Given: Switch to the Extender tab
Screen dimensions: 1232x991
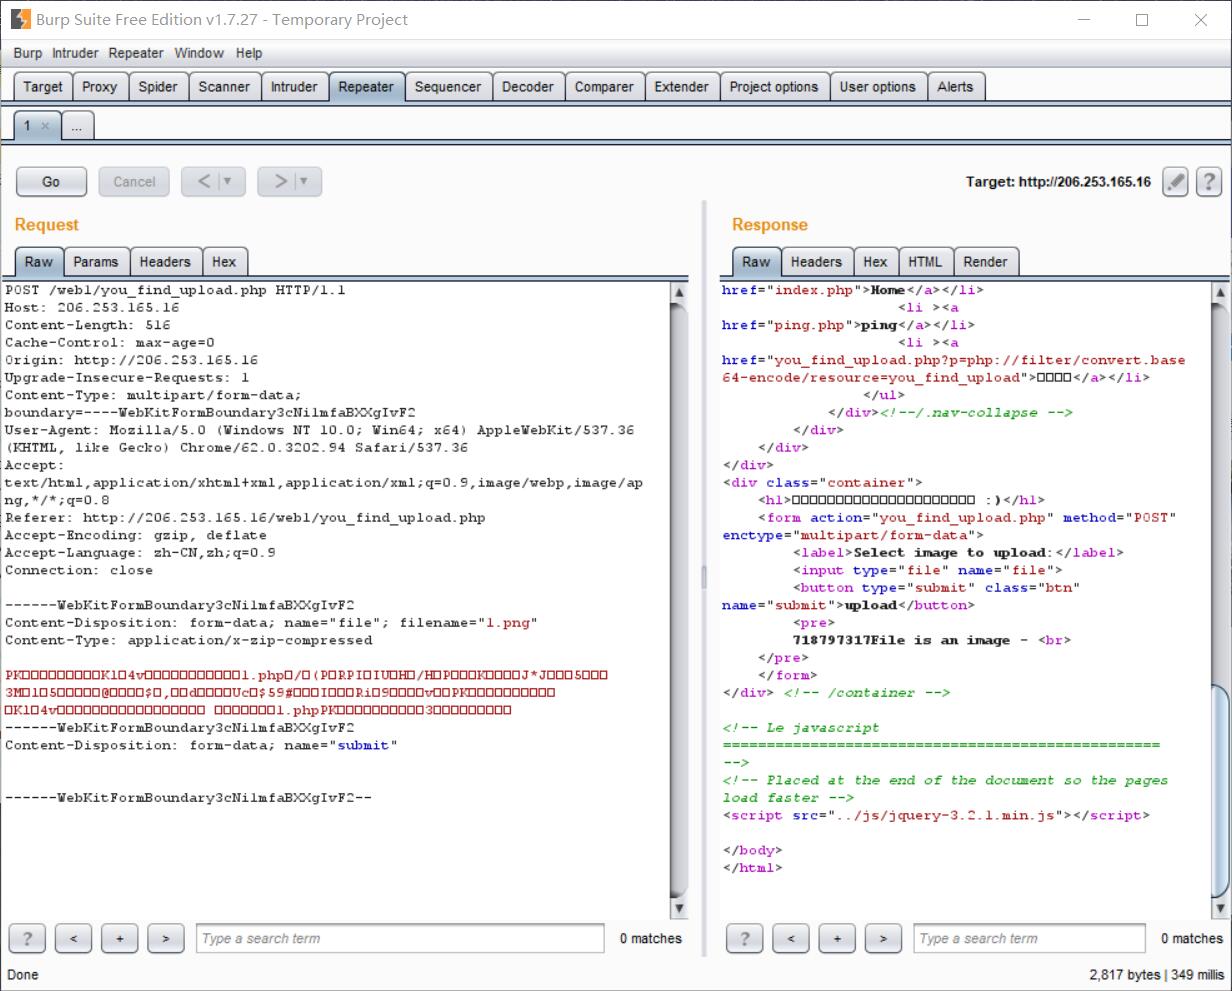Looking at the screenshot, I should (x=682, y=87).
